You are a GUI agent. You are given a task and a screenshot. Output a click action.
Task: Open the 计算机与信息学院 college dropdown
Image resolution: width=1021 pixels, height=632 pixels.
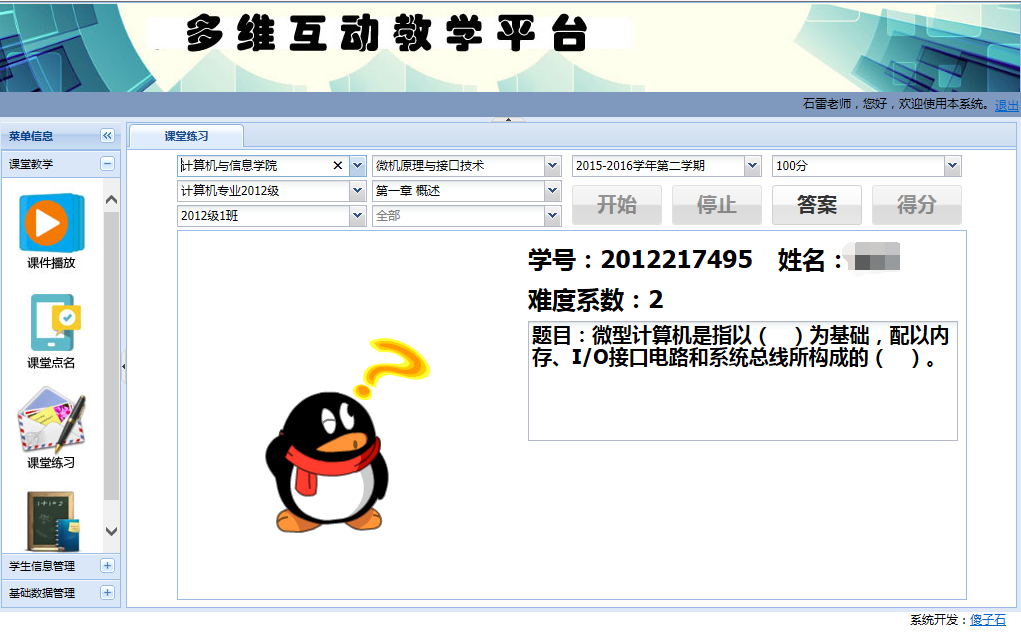pos(357,165)
